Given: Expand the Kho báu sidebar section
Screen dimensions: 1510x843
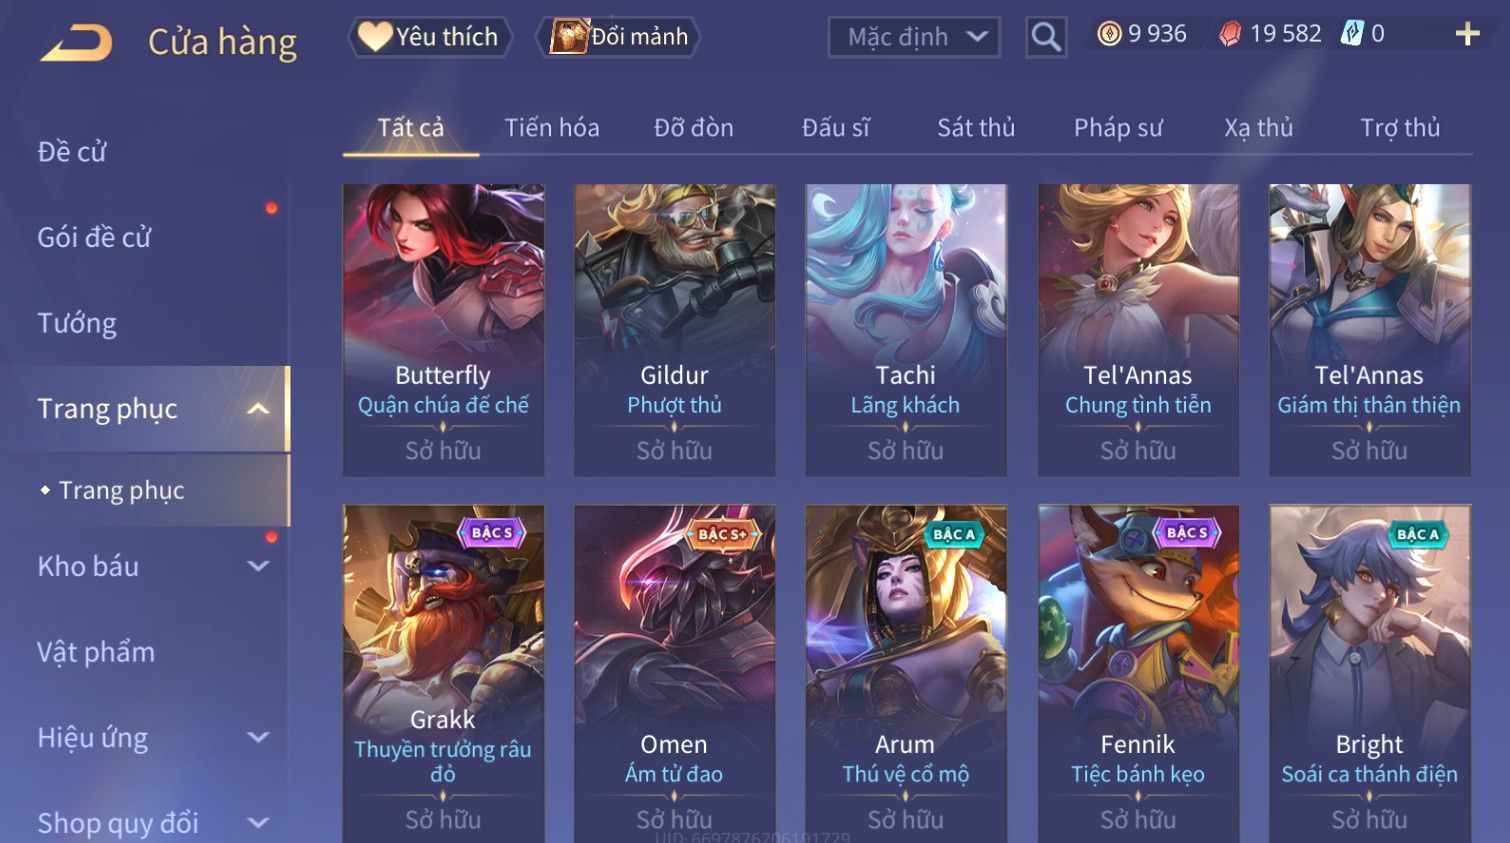Looking at the screenshot, I should tap(258, 566).
